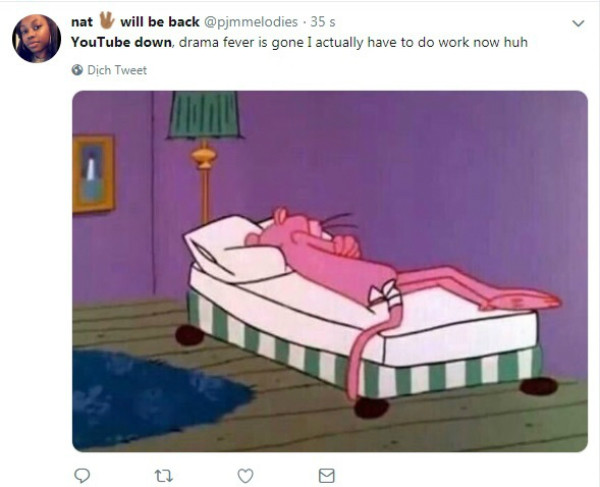Click the bold 'YouTube down' text

(x=121, y=42)
